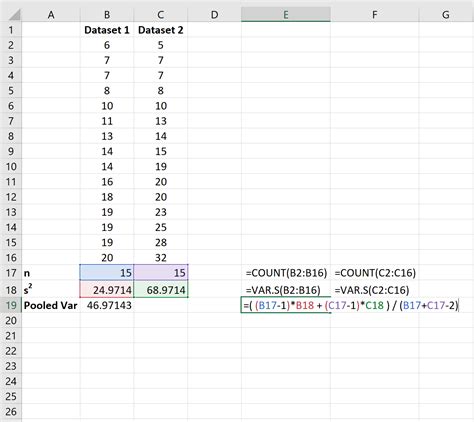Select column G header
Screen dimensions: 474x422
pyautogui.click(x=446, y=15)
